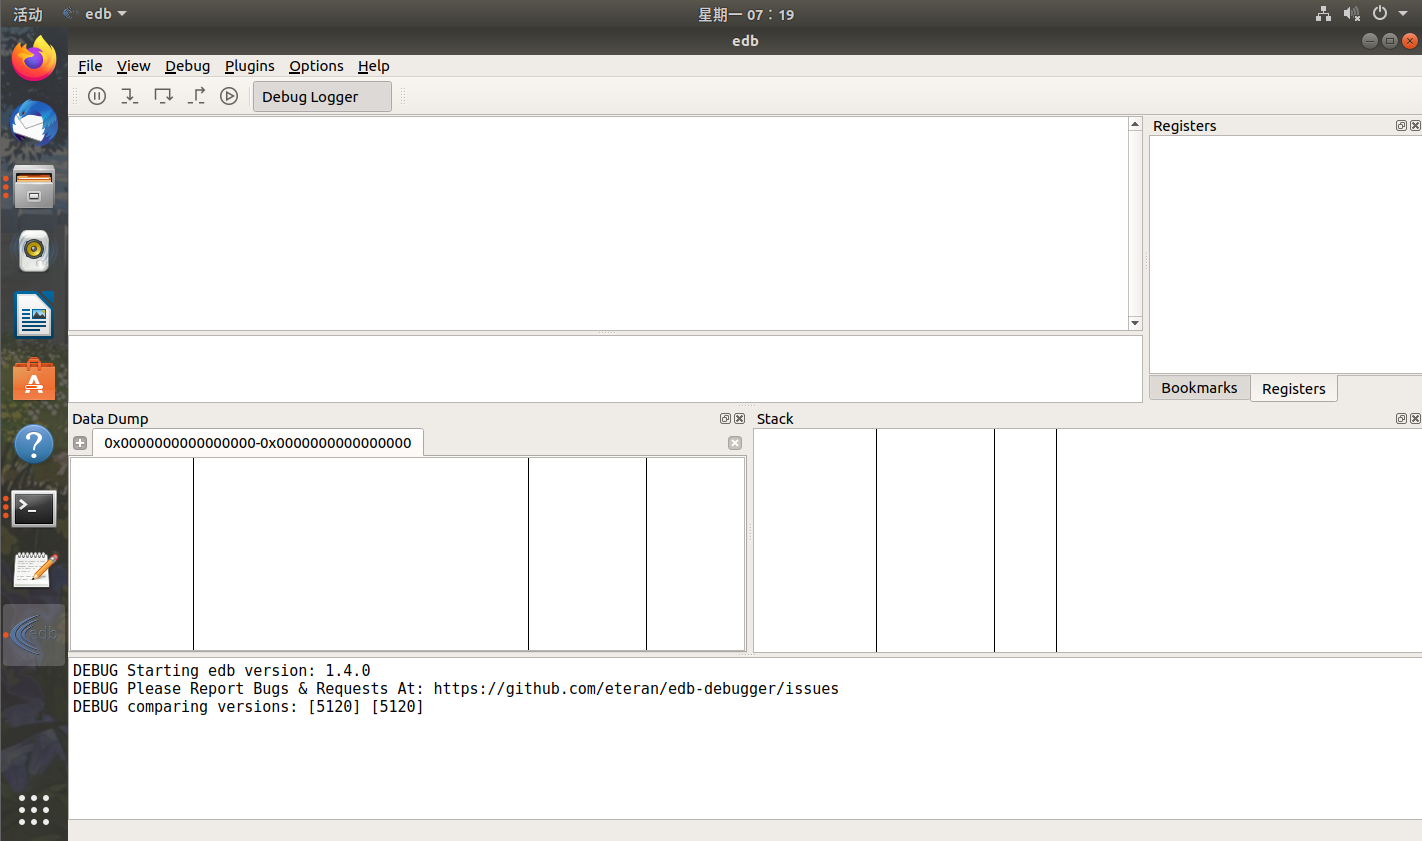Viewport: 1422px width, 841px height.
Task: Open Terminal from the dock
Action: (34, 508)
